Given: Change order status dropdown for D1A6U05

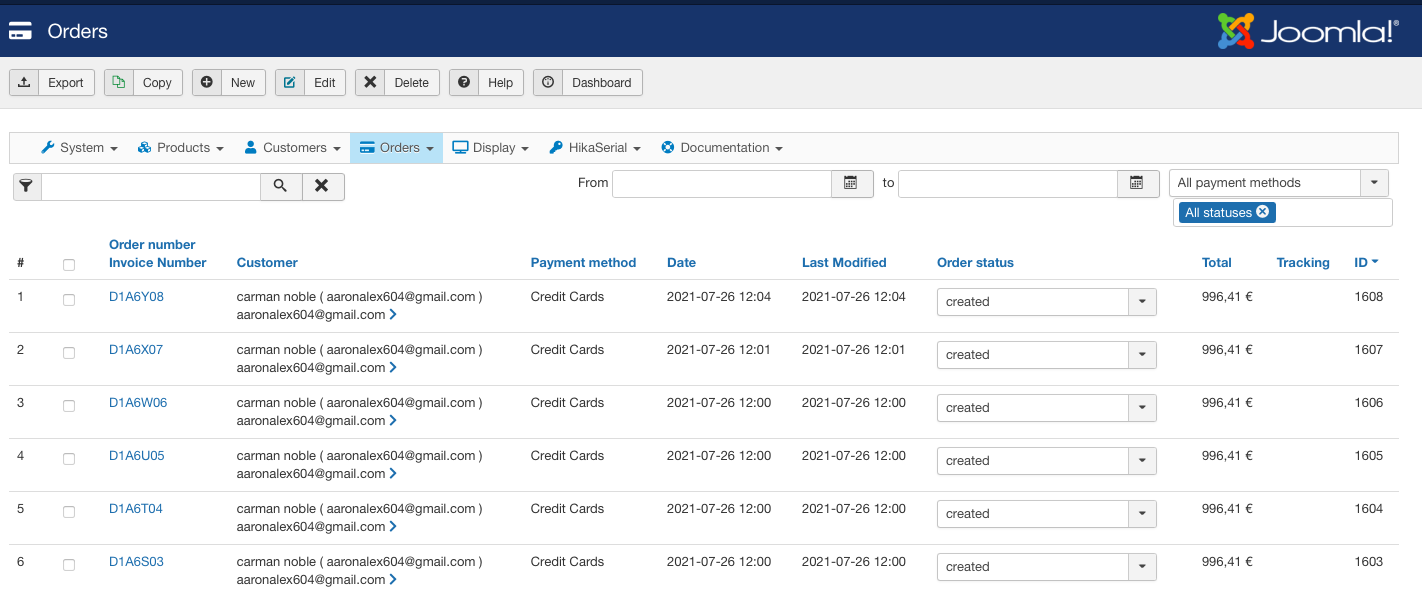Looking at the screenshot, I should [x=1047, y=460].
